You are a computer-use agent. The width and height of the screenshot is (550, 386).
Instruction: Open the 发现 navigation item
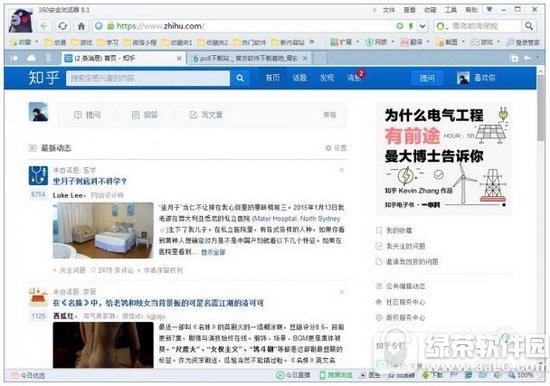[x=327, y=78]
